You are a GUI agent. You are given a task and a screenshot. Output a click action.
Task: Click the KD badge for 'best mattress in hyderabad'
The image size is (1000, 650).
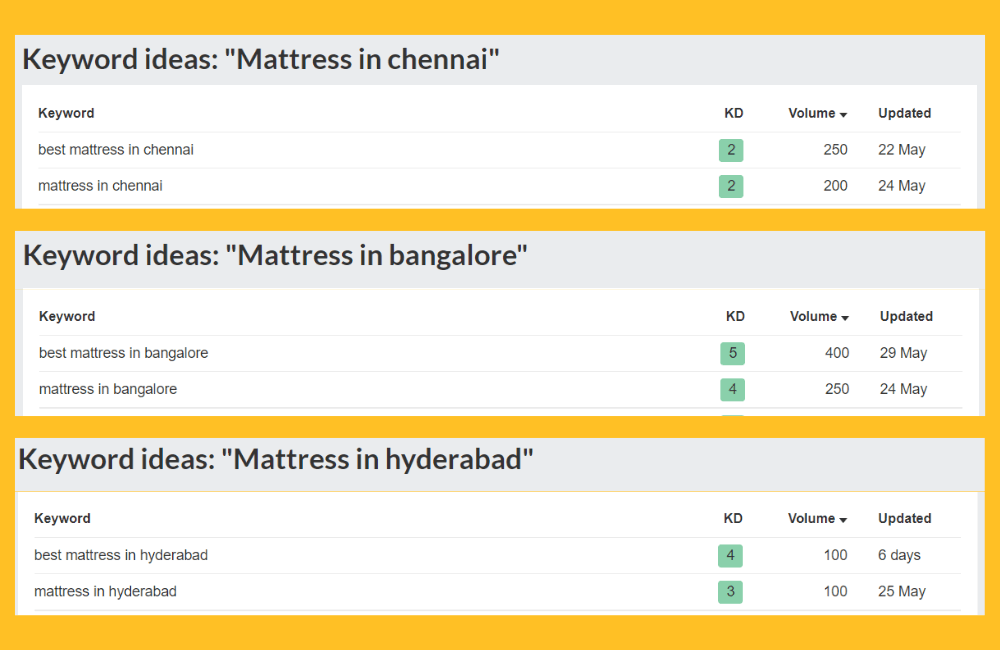pos(730,555)
